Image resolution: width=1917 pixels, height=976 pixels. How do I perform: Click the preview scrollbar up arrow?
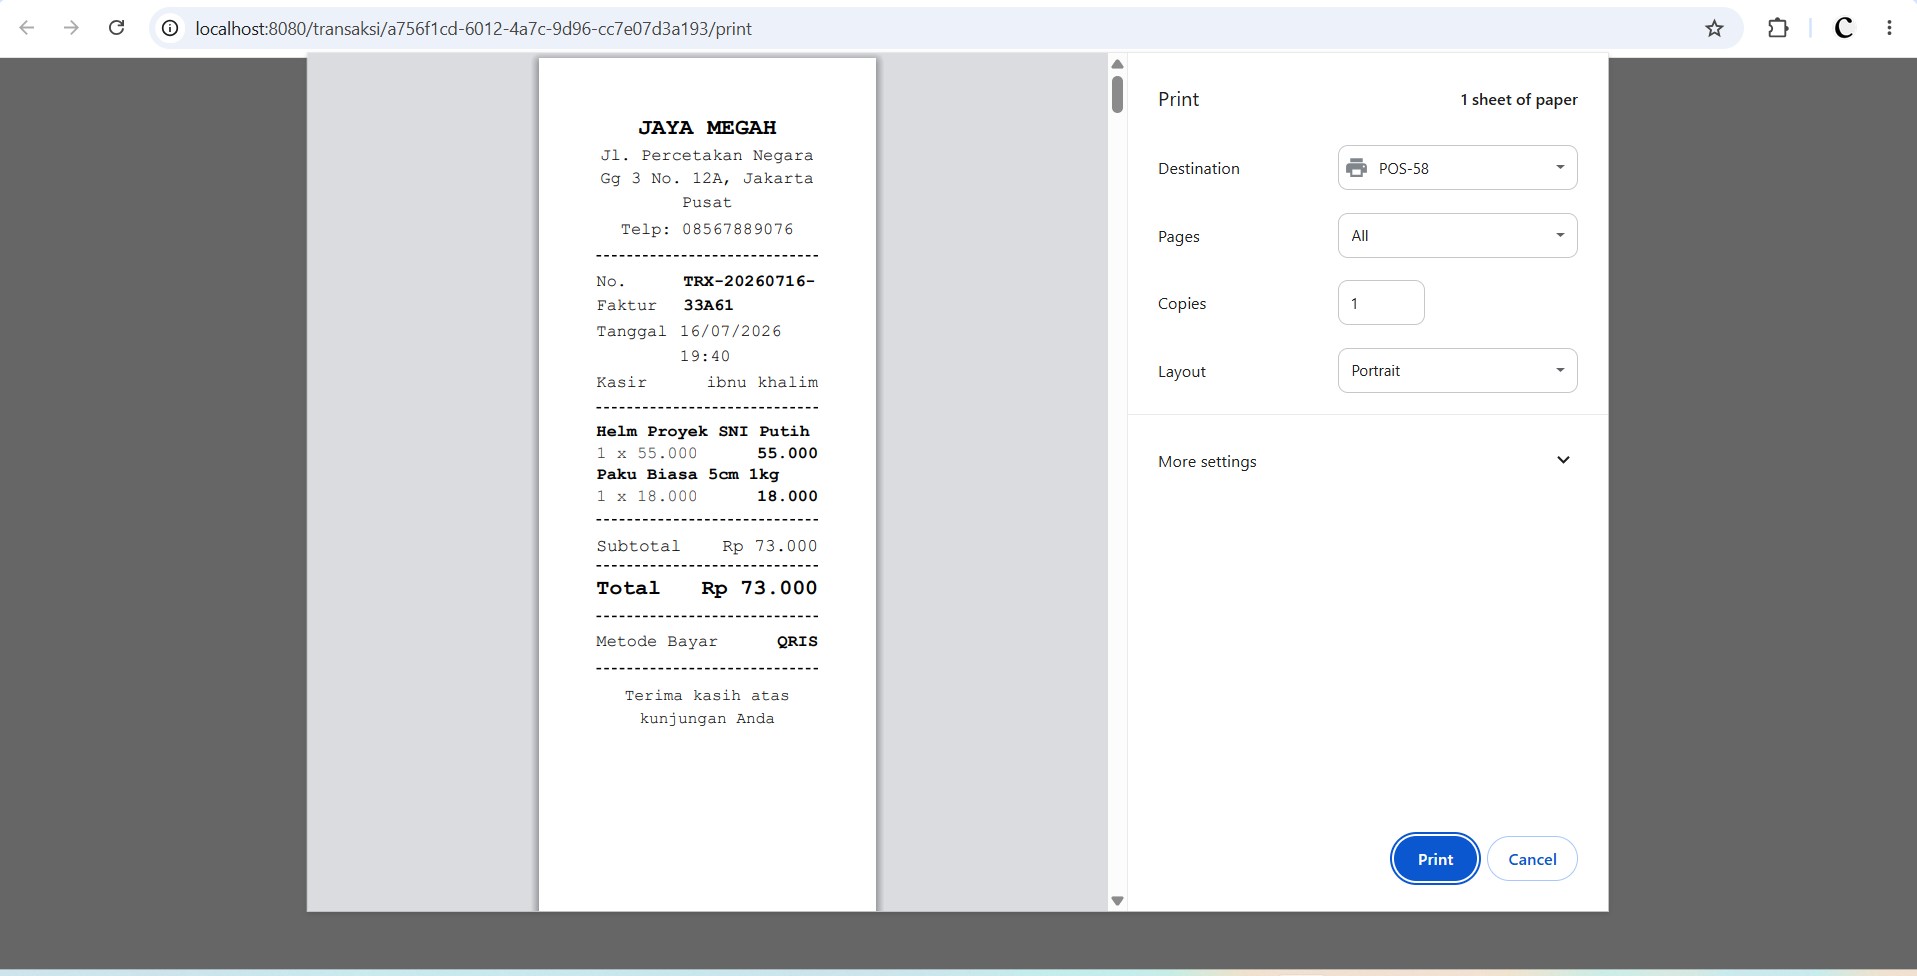point(1117,64)
